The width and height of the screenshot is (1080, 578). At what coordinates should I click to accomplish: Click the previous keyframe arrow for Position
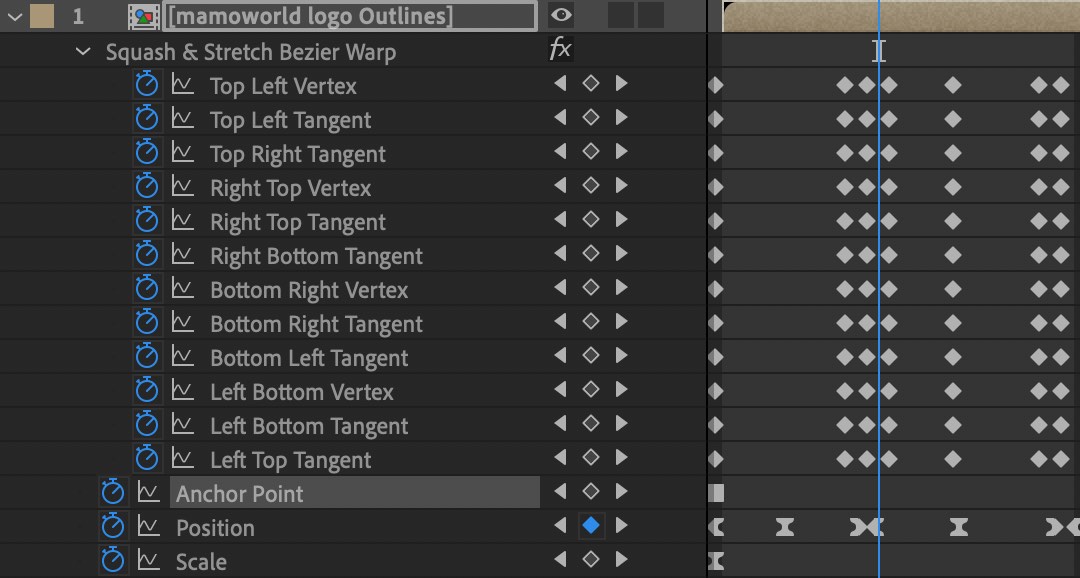click(561, 525)
